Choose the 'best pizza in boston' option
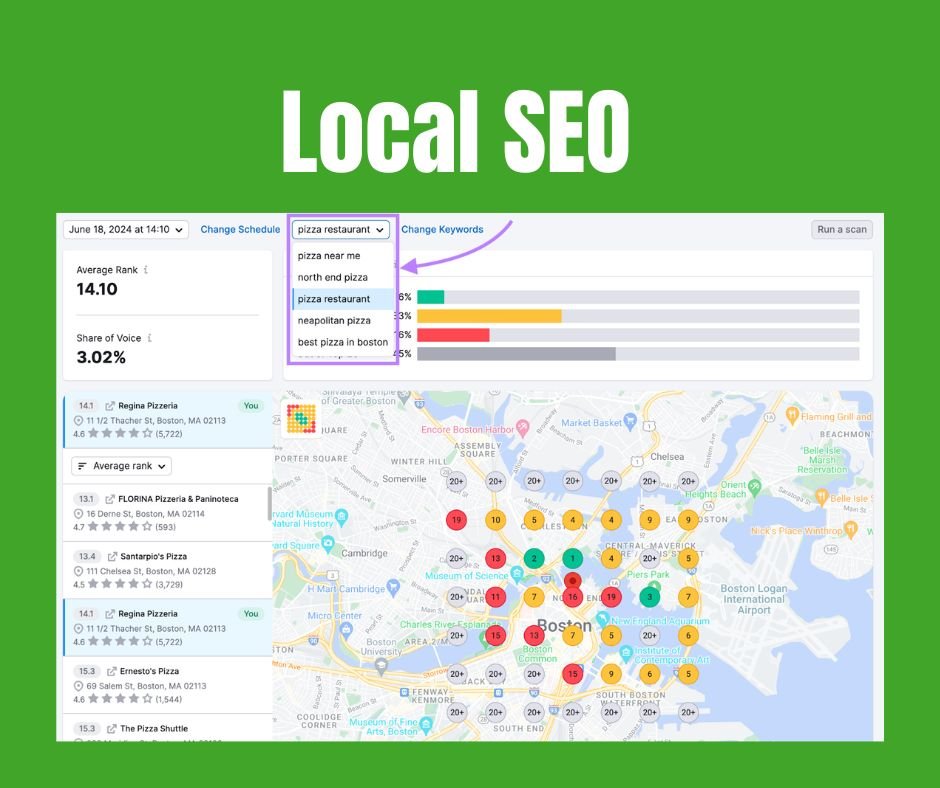 point(342,342)
